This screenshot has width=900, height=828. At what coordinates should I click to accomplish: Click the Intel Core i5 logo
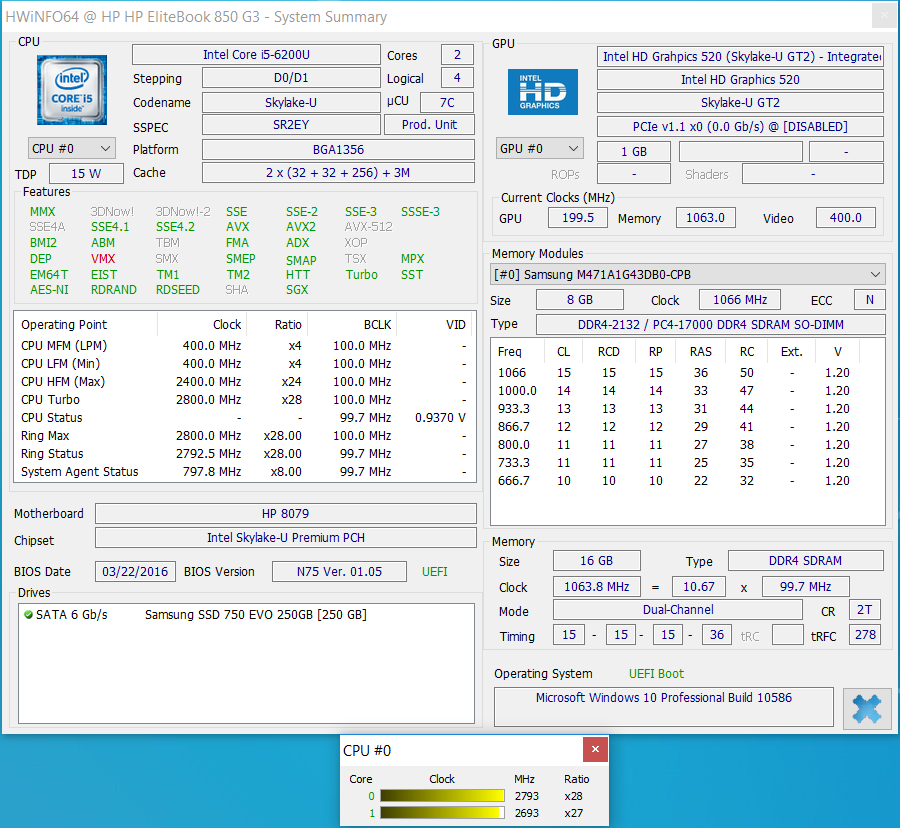72,90
